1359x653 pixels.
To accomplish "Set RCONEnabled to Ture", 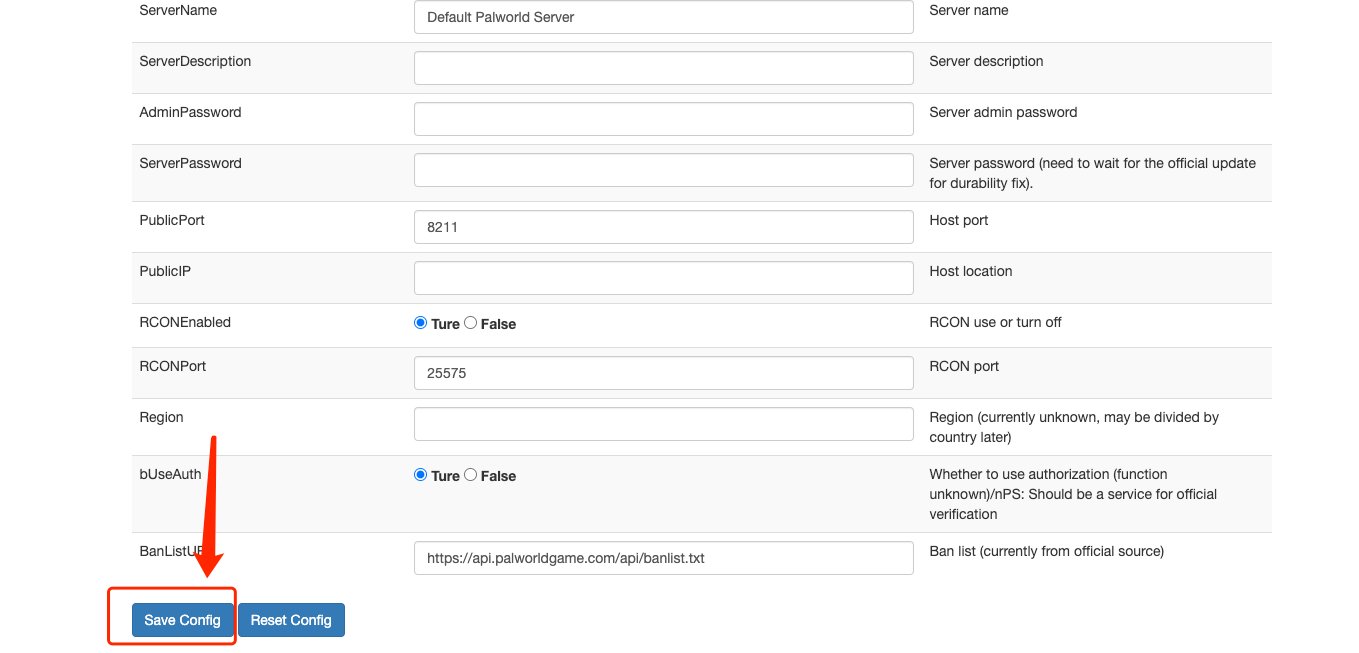I will click(421, 323).
